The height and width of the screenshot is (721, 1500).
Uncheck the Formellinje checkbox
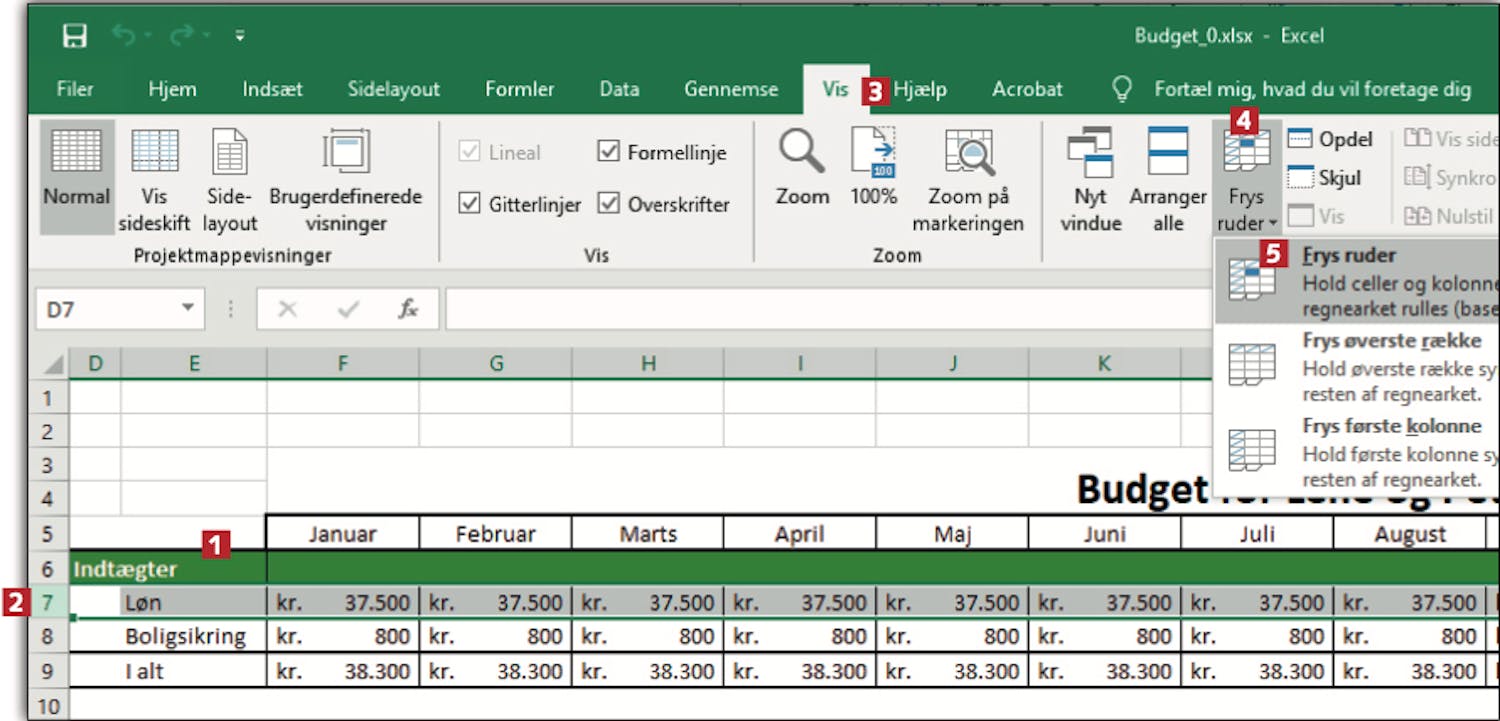608,152
